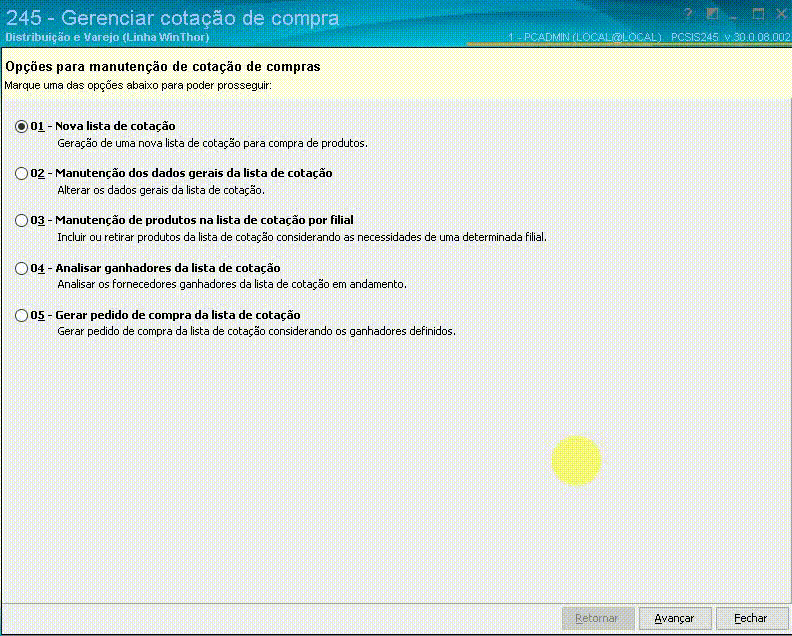
Task: Choose 05 Gerar pedido de compra option
Action: point(21,315)
